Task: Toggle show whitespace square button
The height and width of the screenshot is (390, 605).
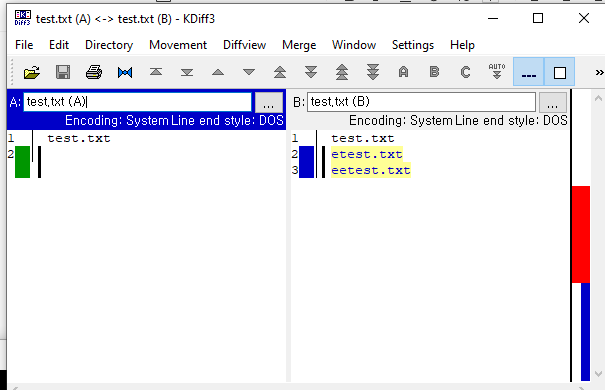Action: 559,72
